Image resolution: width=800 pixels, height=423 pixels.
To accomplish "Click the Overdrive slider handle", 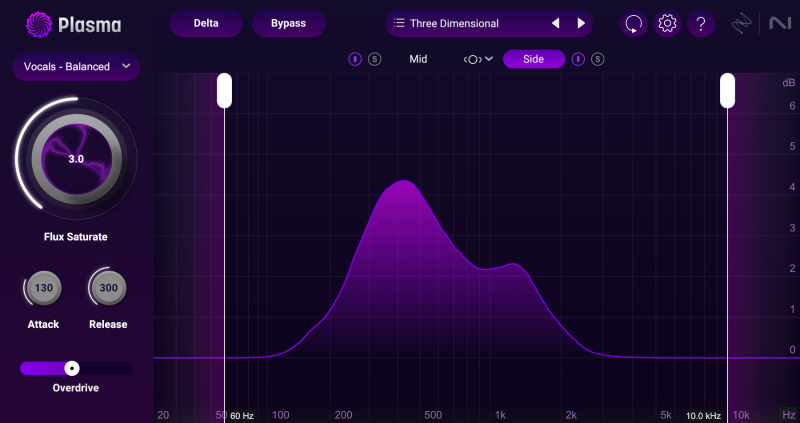I will point(72,368).
